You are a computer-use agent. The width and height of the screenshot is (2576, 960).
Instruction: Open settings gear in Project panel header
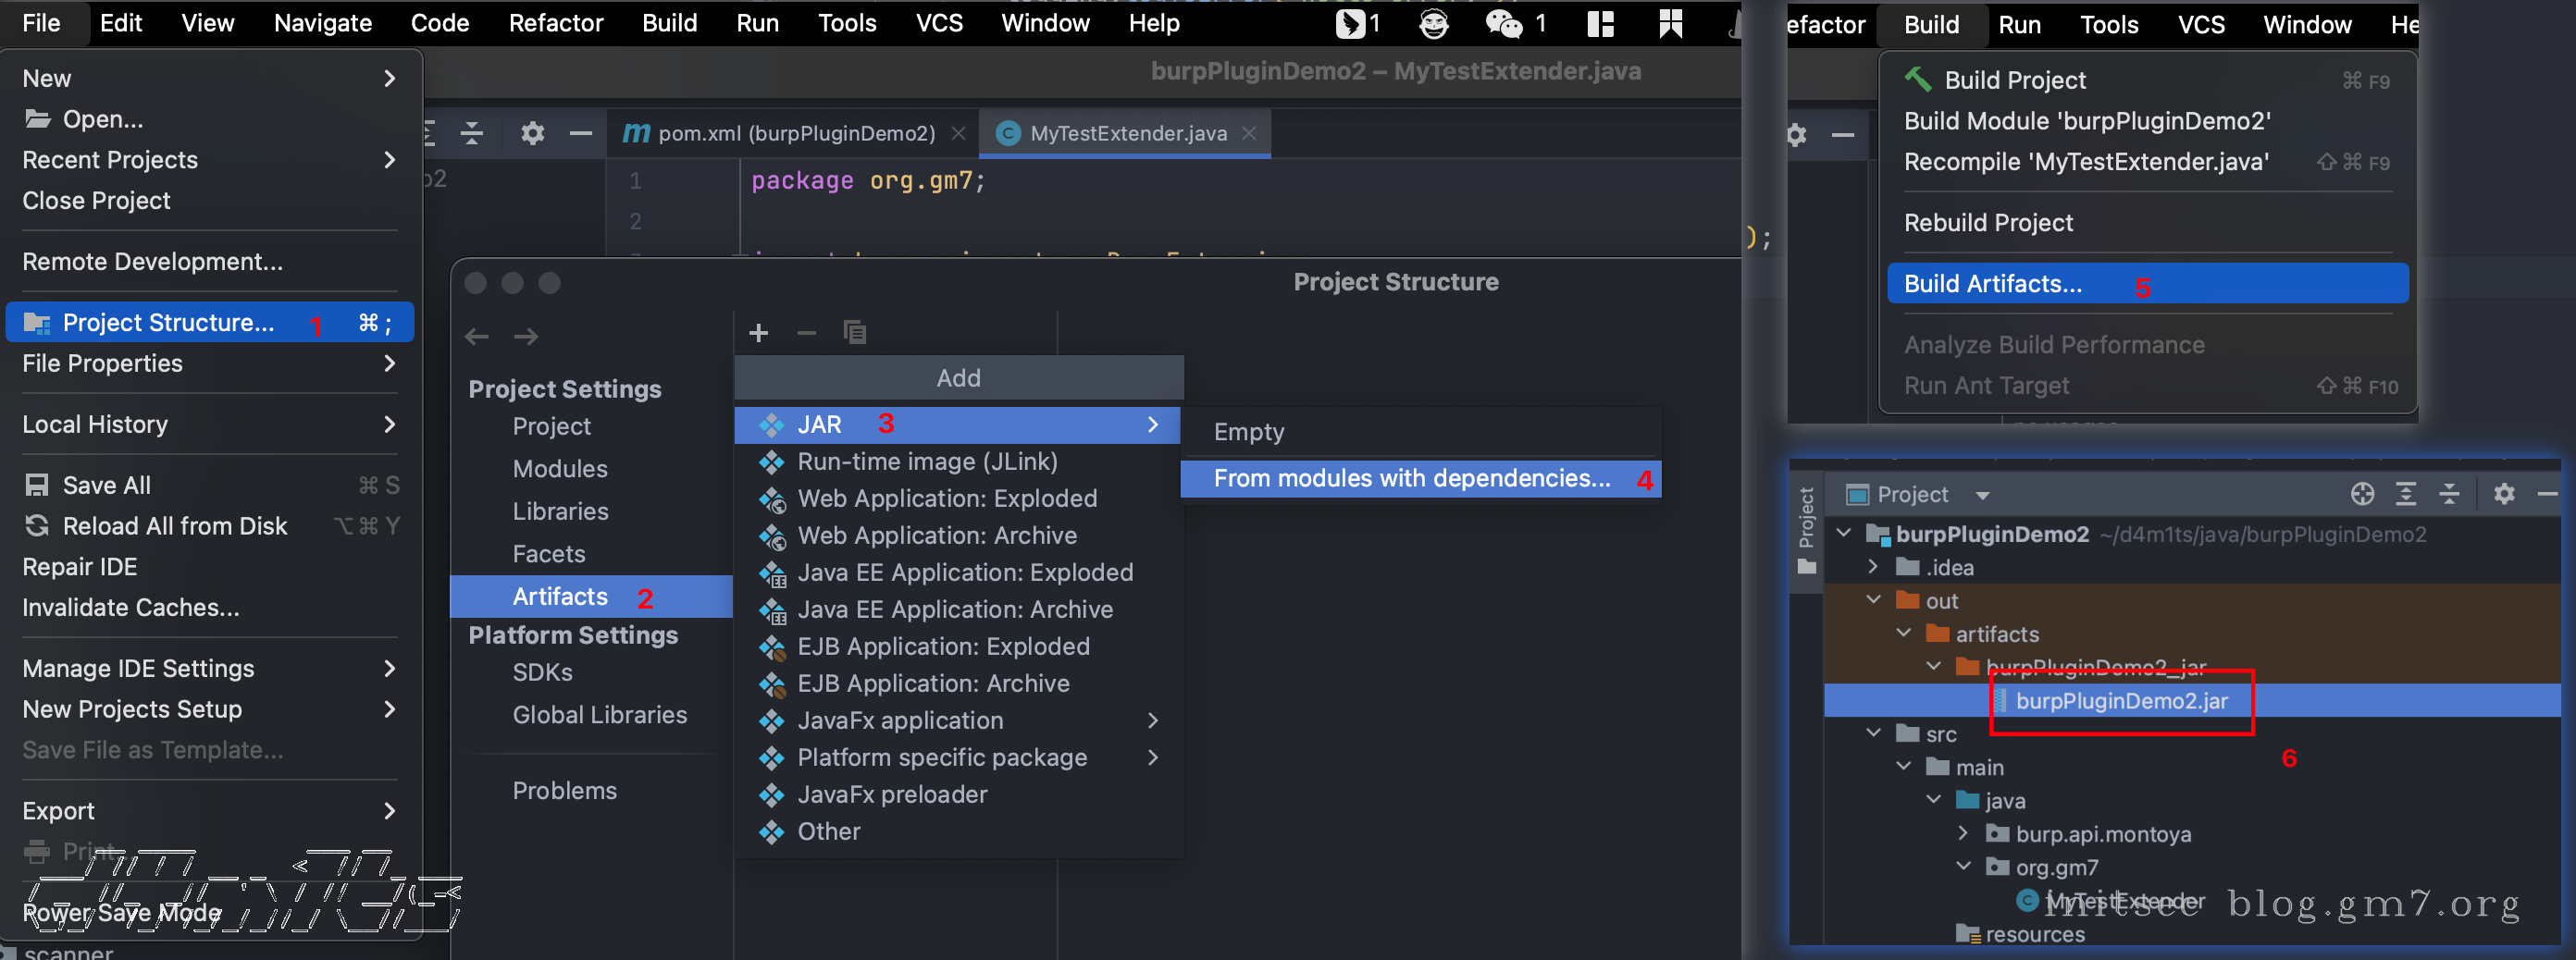[x=2503, y=494]
